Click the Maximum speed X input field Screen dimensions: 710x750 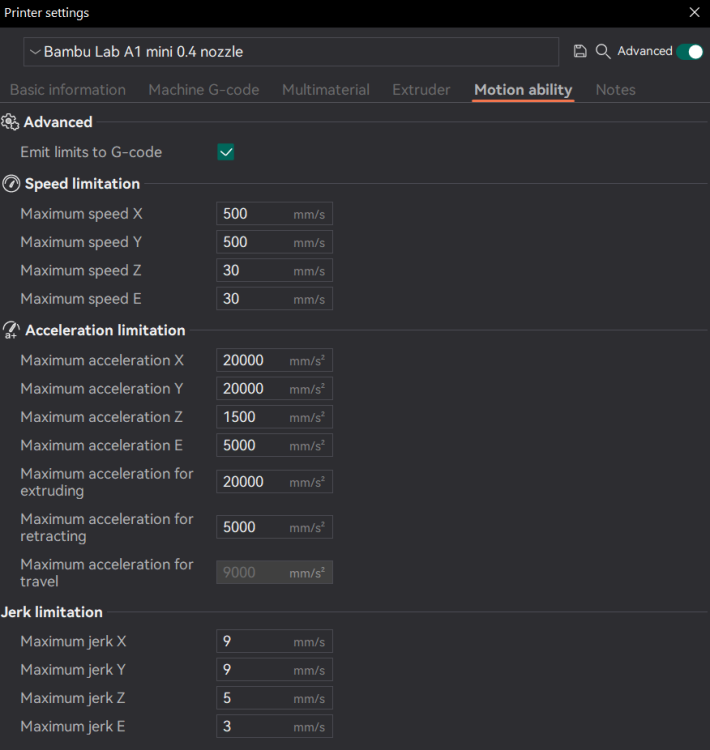[254, 214]
